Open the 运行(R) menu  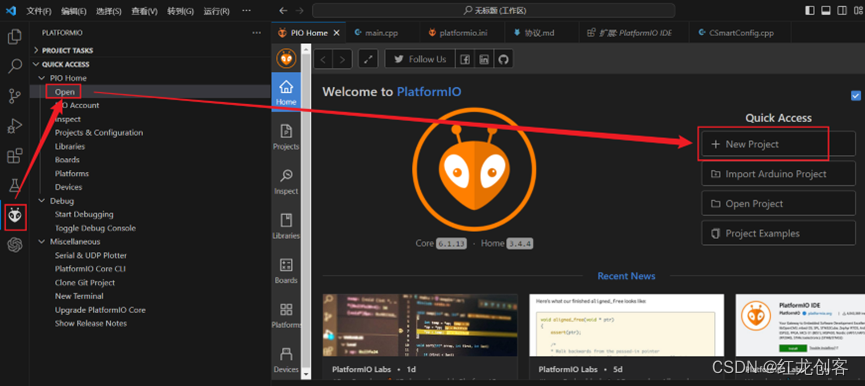click(x=216, y=11)
